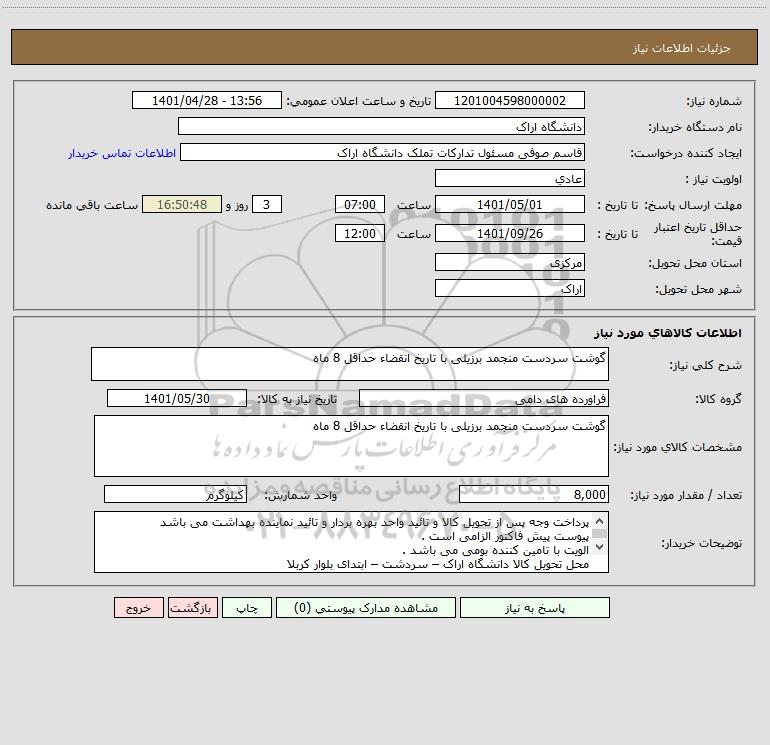Screen dimensions: 770x745
Task: Click the label مهلت ارسال پاسخ
Action: tap(693, 205)
